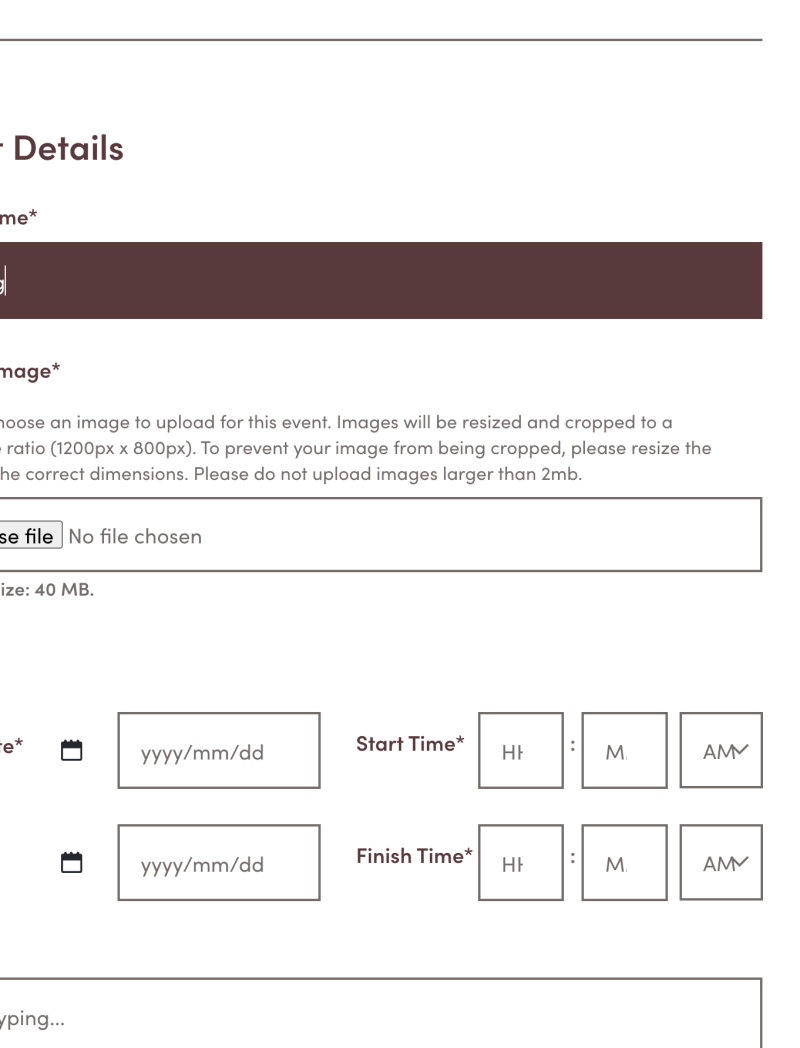Open the Start Time AM/PM dropdown

[x=720, y=750]
